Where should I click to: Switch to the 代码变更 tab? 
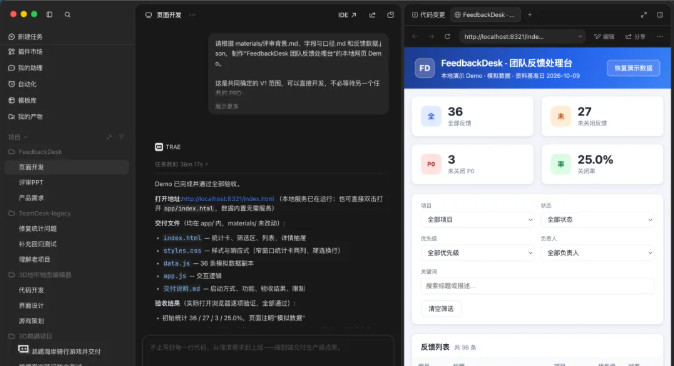428,15
